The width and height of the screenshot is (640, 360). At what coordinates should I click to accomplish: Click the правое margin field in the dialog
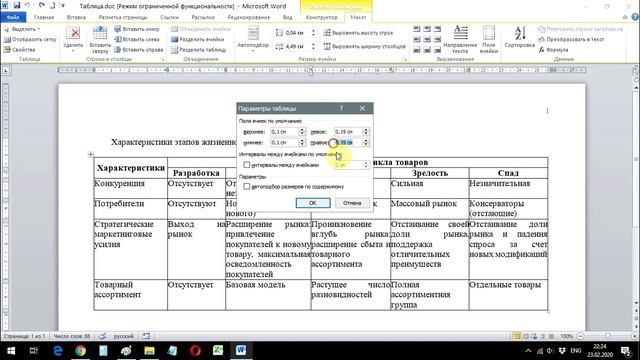[x=348, y=142]
